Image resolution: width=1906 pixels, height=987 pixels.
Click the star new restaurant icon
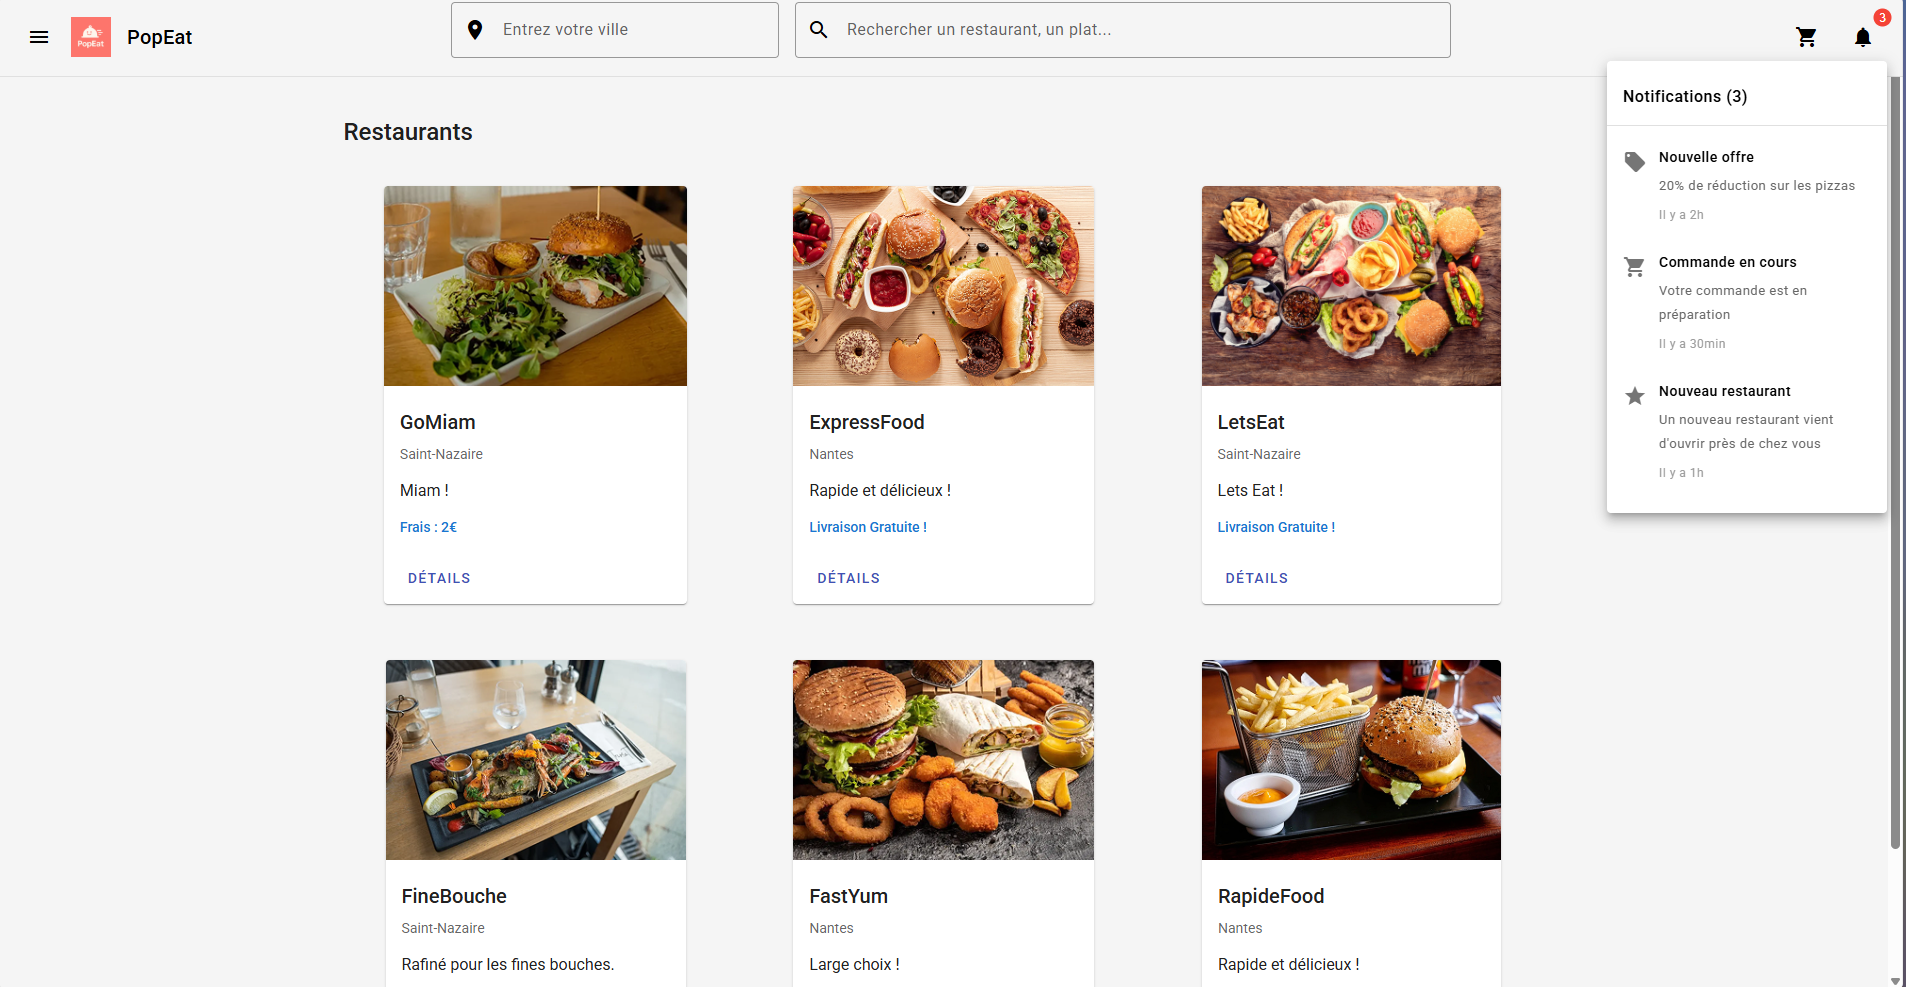pos(1634,396)
